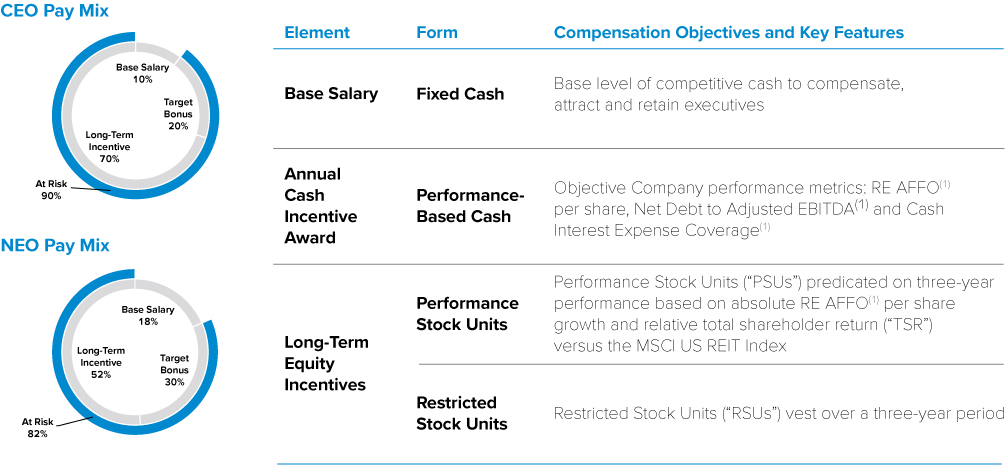This screenshot has height=466, width=1006.
Task: Select the Performance-Based Cash form cell
Action: point(463,205)
